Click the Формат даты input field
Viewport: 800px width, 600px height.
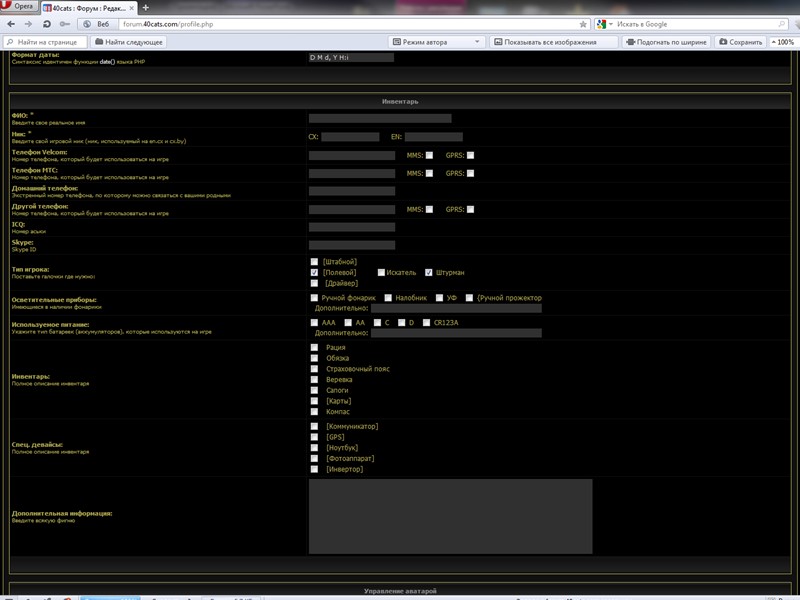click(x=351, y=57)
